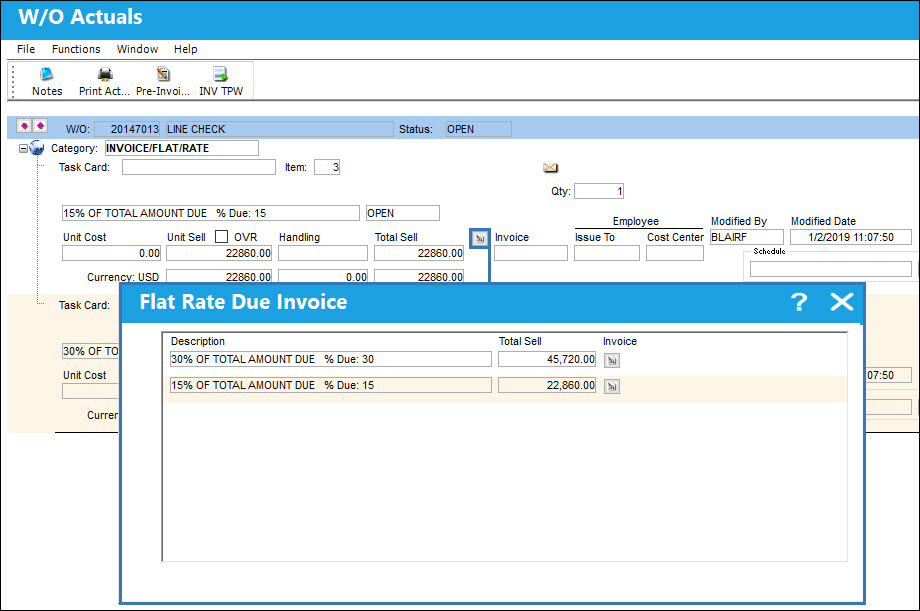
Task: Click the Qty field
Action: click(599, 191)
